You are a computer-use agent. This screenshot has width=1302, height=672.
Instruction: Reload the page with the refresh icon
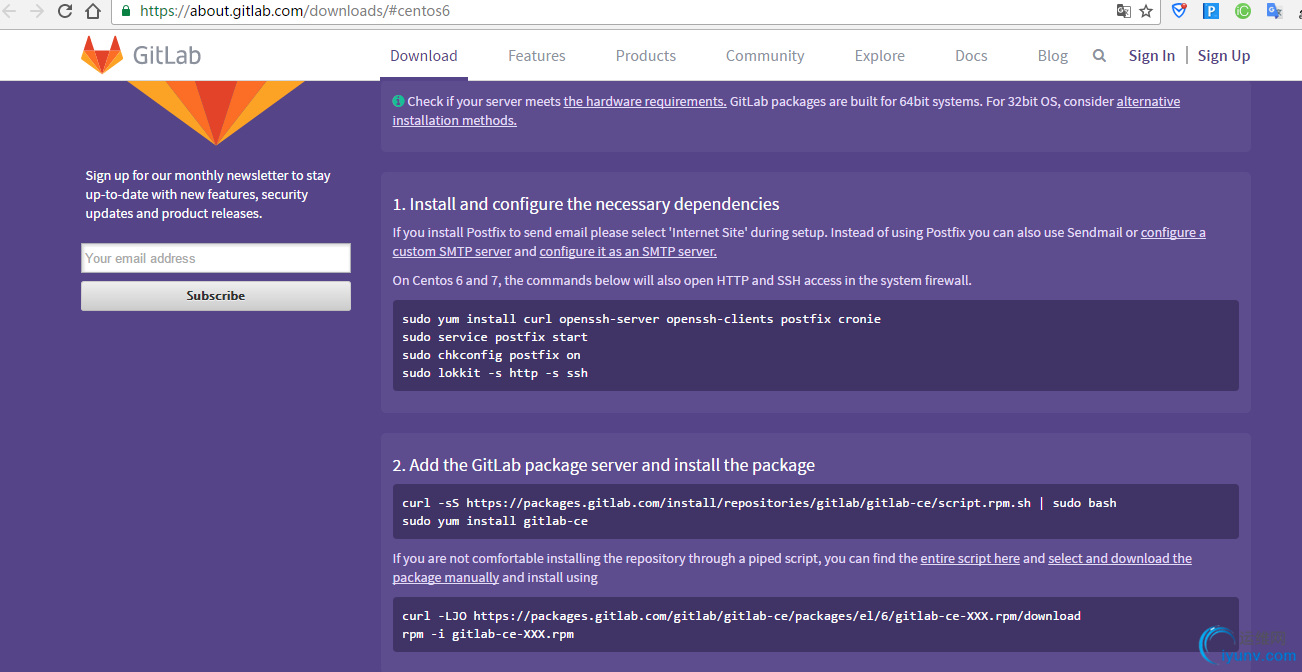click(x=65, y=12)
